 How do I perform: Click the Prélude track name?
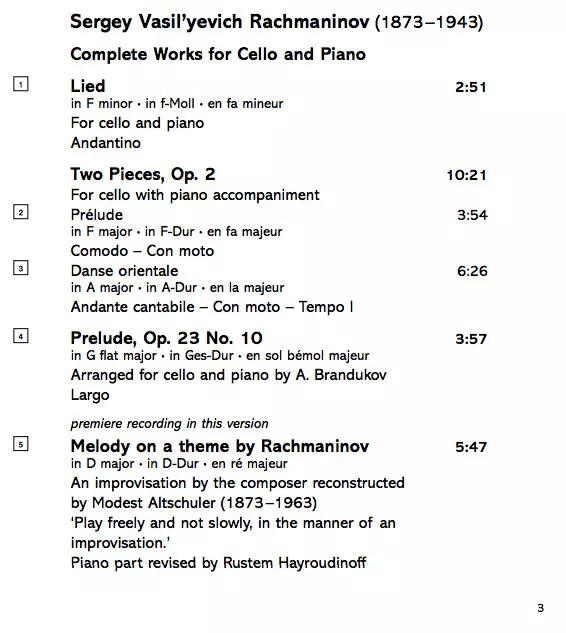tap(96, 214)
